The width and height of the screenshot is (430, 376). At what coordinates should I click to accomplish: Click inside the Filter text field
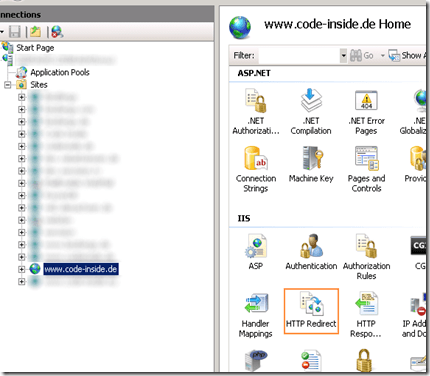[299, 55]
